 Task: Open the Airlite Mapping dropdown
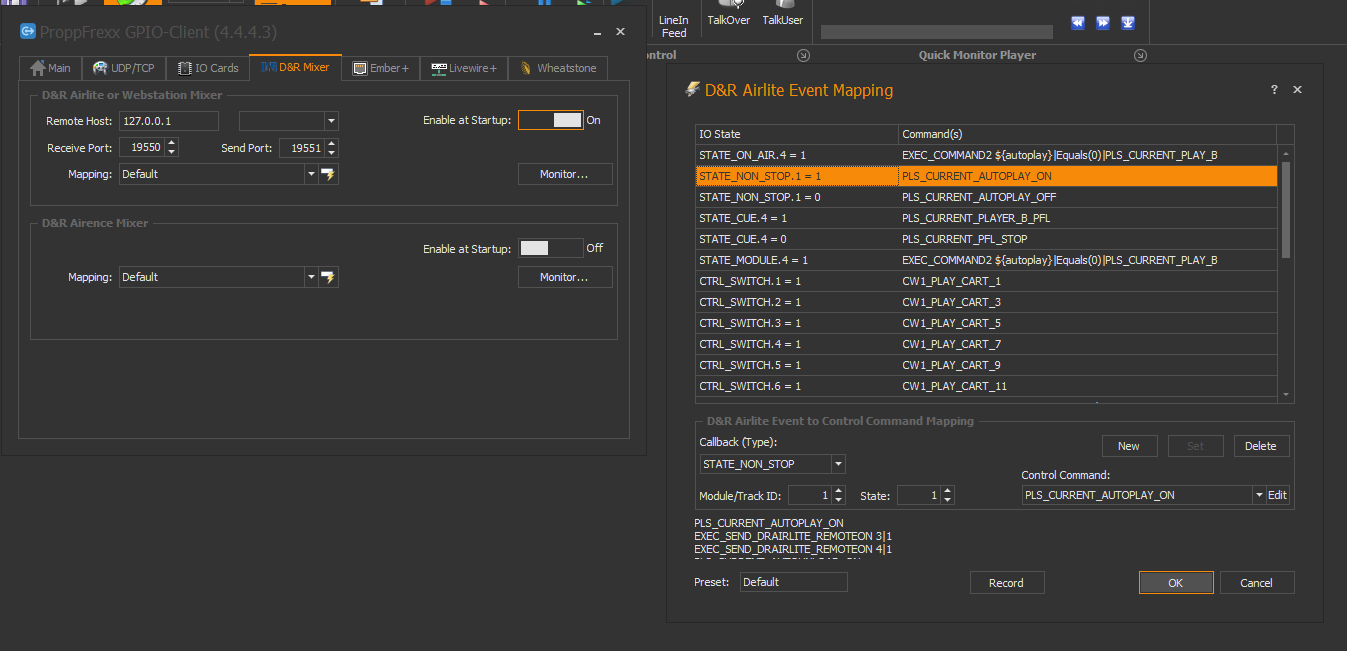(x=311, y=175)
